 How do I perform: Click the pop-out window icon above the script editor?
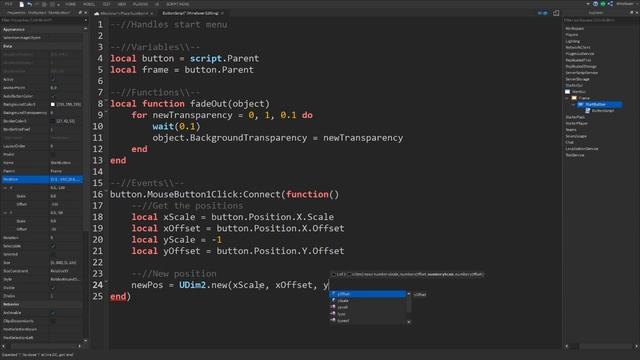pyautogui.click(x=556, y=13)
